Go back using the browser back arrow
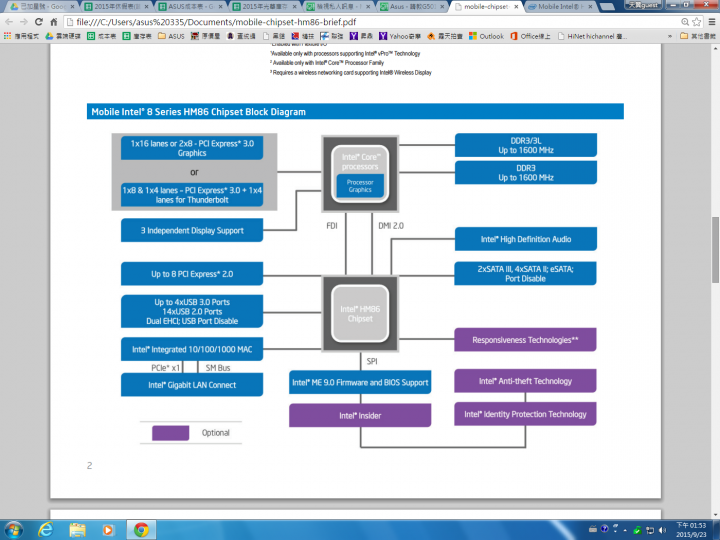 tap(9, 22)
